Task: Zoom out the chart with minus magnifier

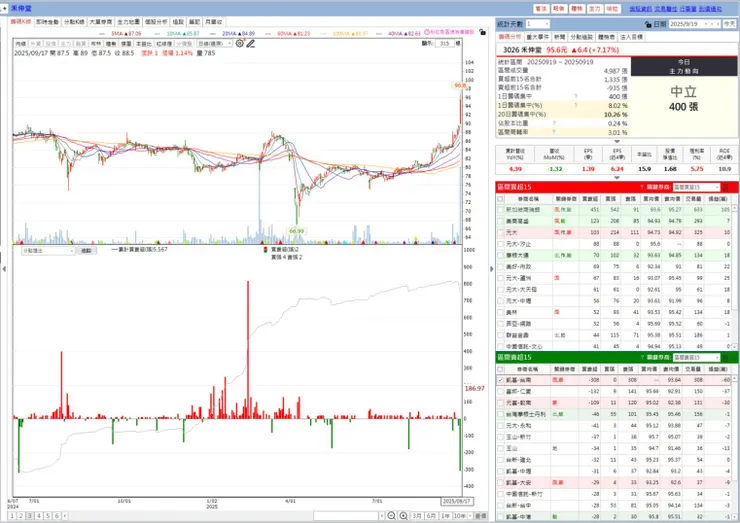Action: [391, 516]
